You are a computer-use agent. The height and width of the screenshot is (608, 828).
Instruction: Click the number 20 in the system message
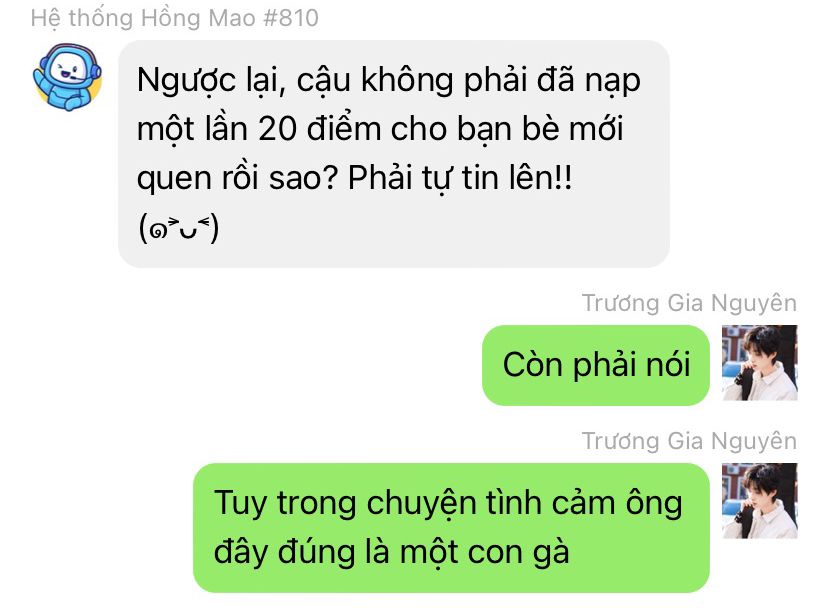coord(277,129)
